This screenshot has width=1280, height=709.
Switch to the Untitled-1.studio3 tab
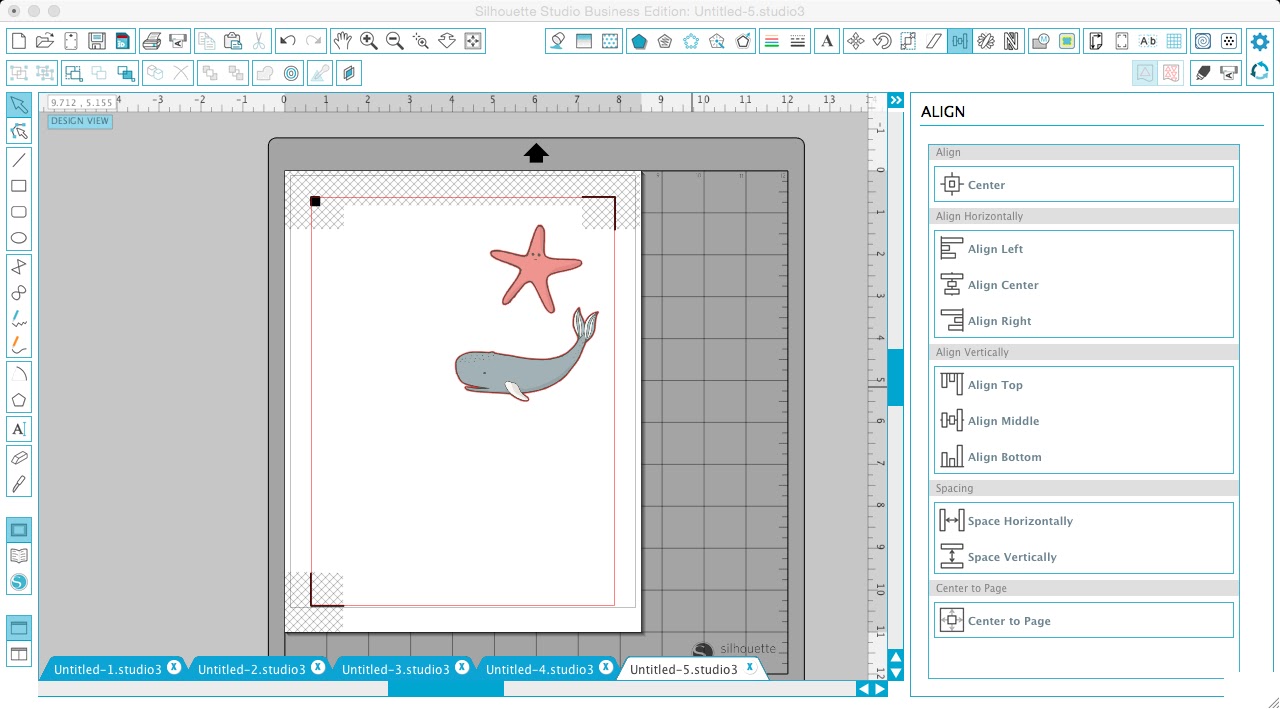(x=110, y=668)
